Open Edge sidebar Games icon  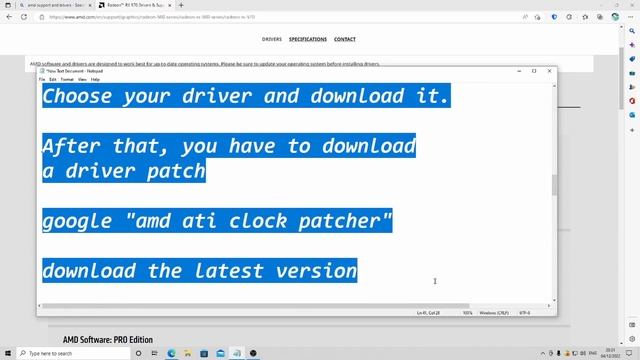tap(632, 87)
